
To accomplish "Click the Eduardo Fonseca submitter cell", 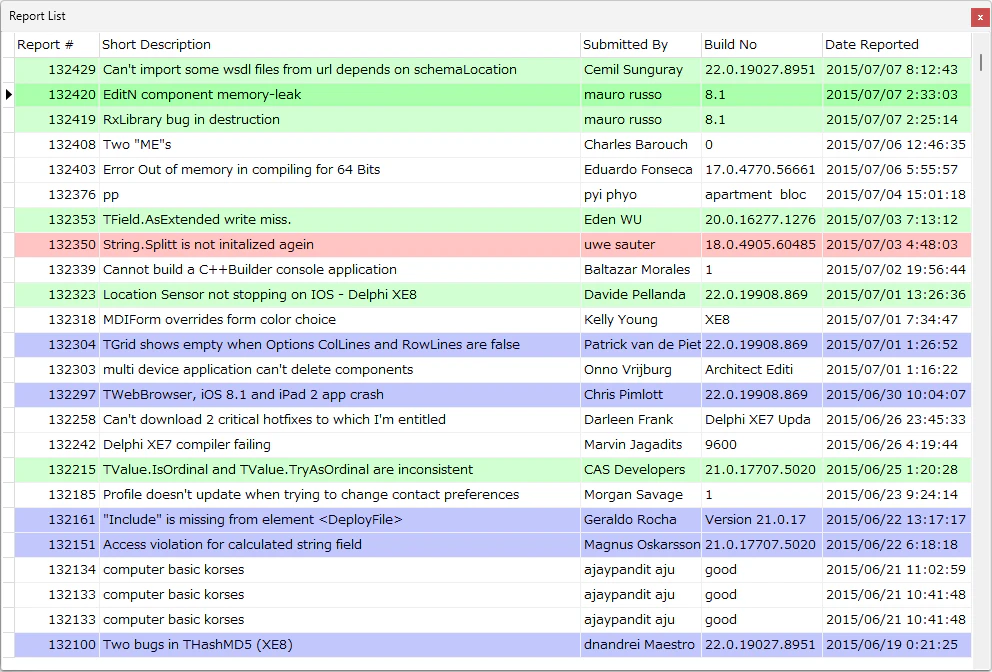I will click(x=640, y=170).
